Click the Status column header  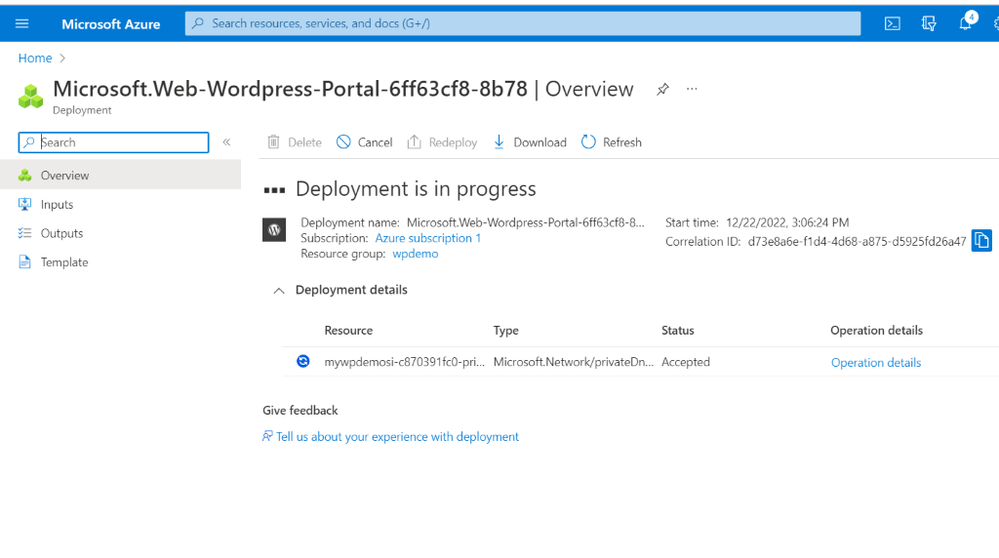pos(677,330)
